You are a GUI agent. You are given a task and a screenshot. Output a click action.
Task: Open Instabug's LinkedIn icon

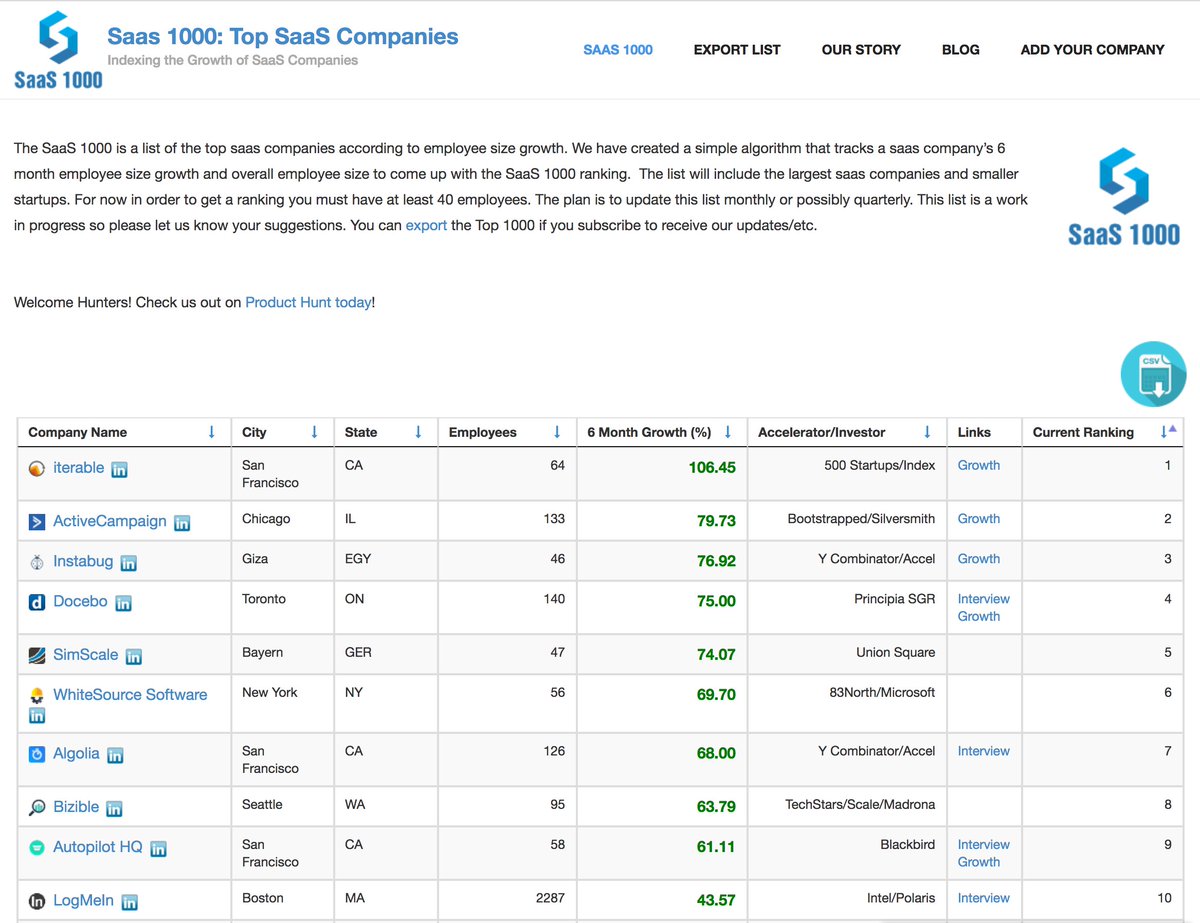[x=128, y=563]
